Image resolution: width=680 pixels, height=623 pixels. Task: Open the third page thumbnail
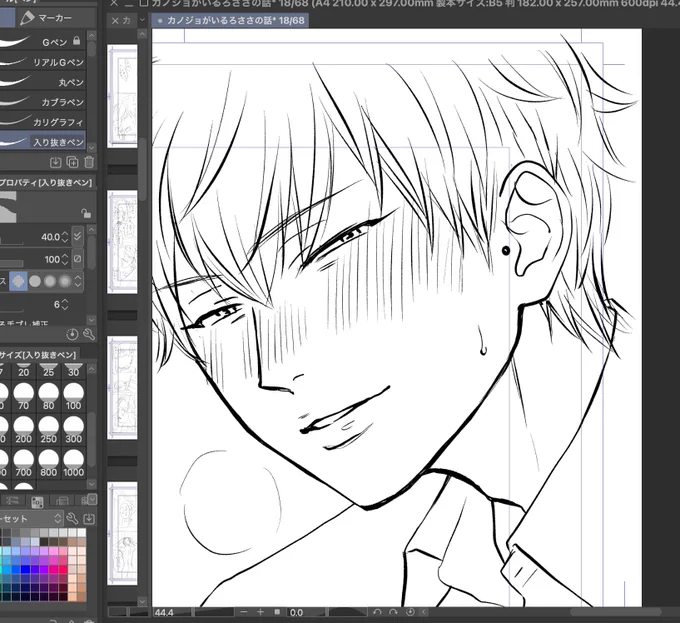pyautogui.click(x=122, y=387)
